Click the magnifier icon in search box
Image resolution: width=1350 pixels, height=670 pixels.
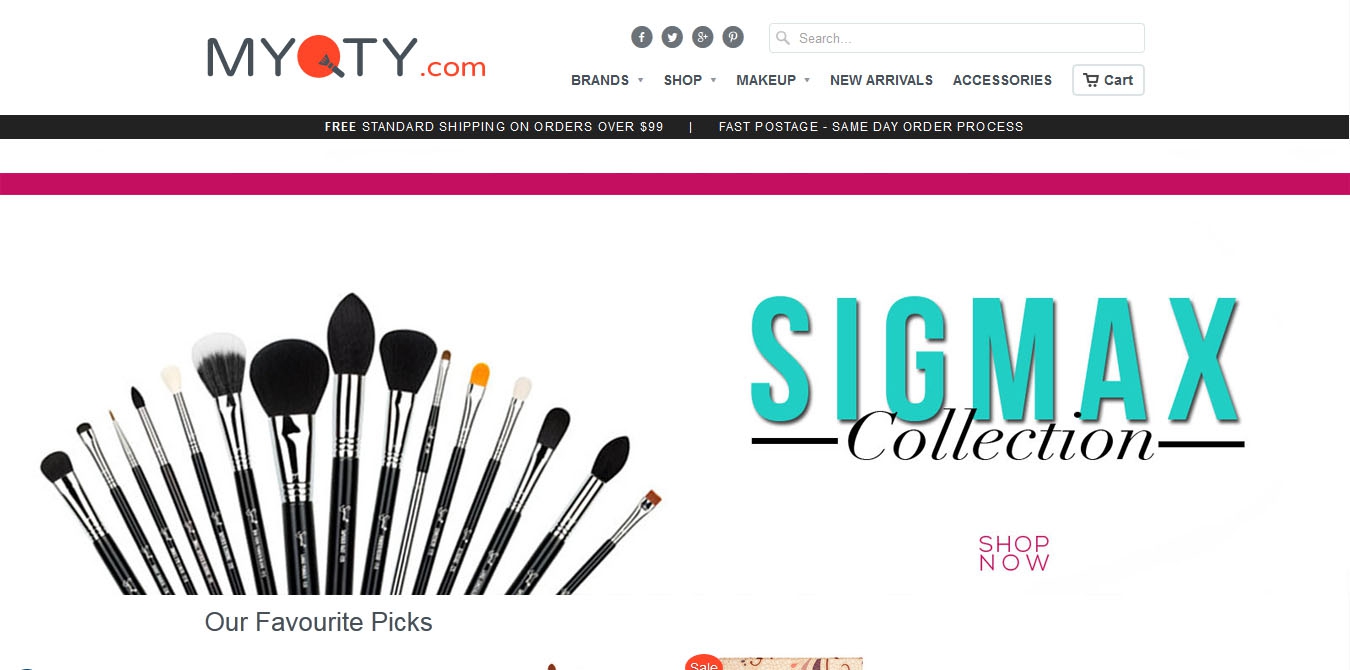783,38
